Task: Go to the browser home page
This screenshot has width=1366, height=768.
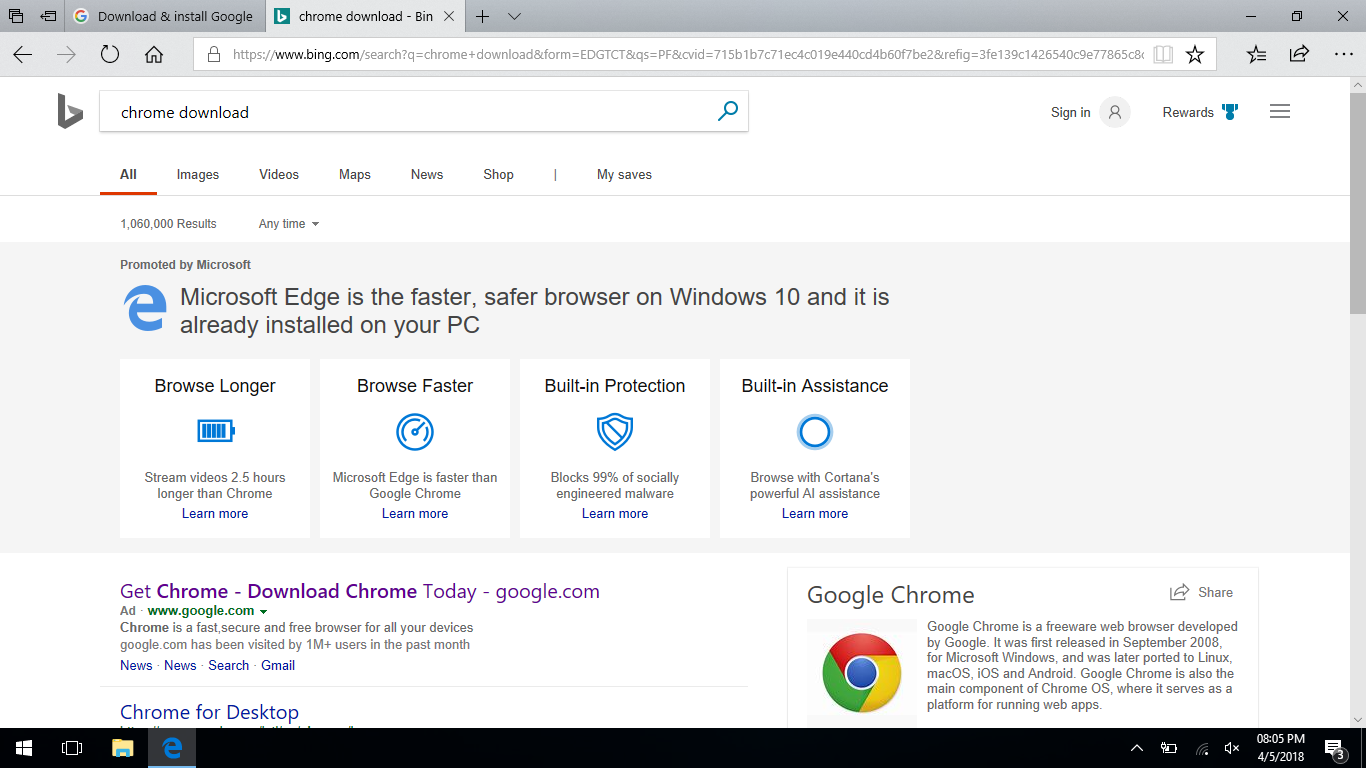Action: (x=154, y=55)
